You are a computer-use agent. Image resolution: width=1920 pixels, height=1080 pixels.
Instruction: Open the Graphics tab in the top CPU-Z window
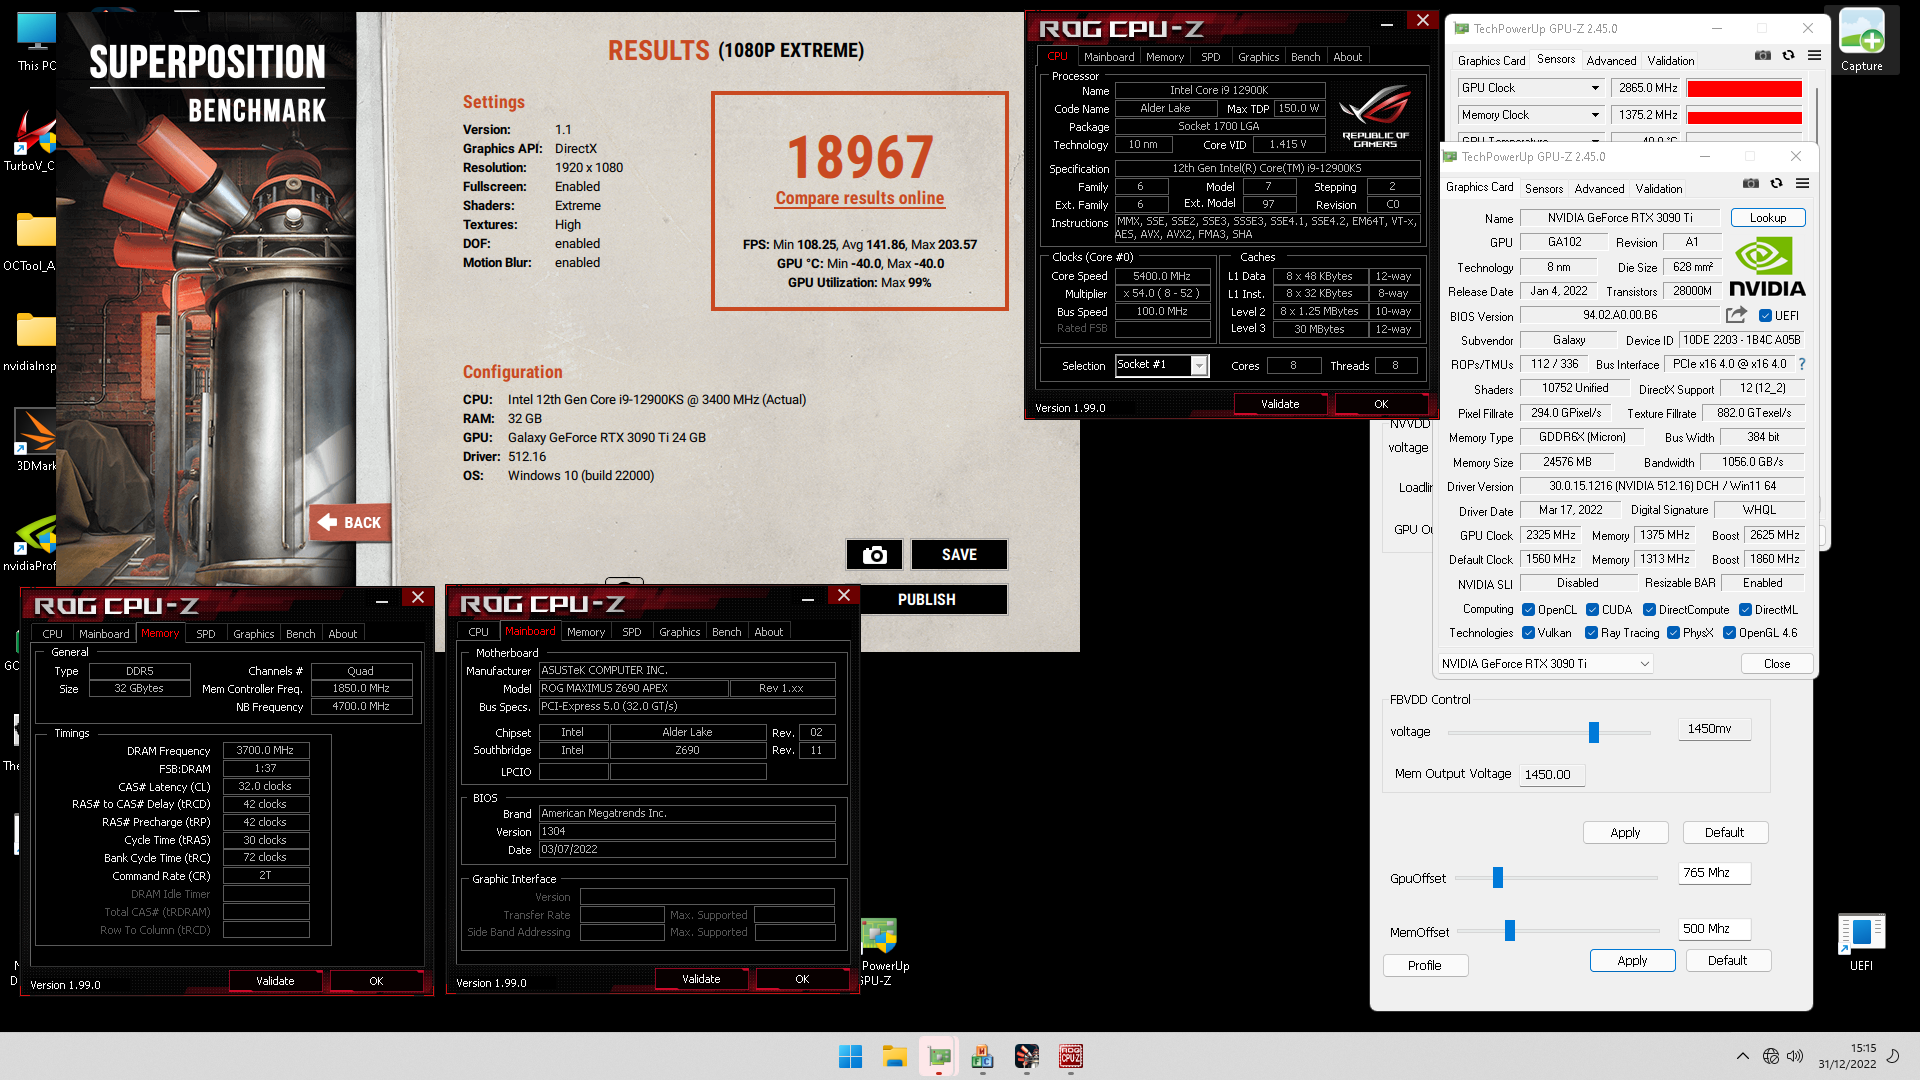coord(1258,57)
